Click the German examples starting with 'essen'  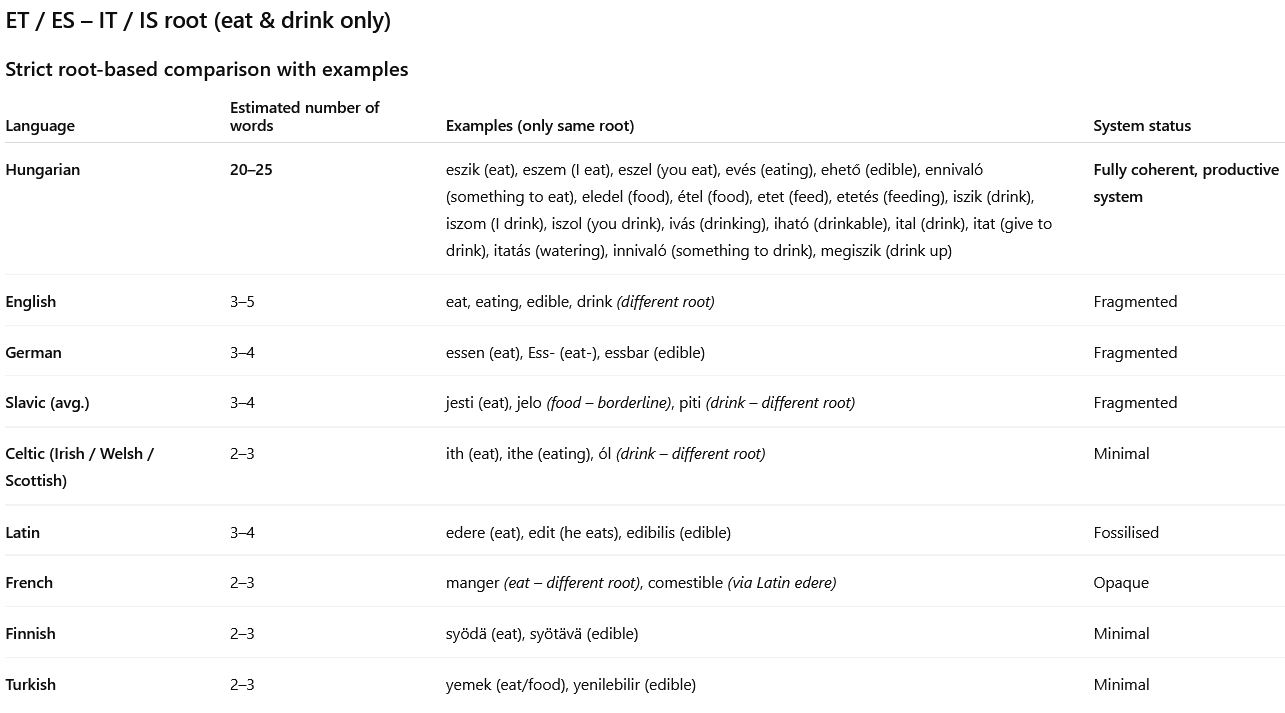tap(575, 353)
